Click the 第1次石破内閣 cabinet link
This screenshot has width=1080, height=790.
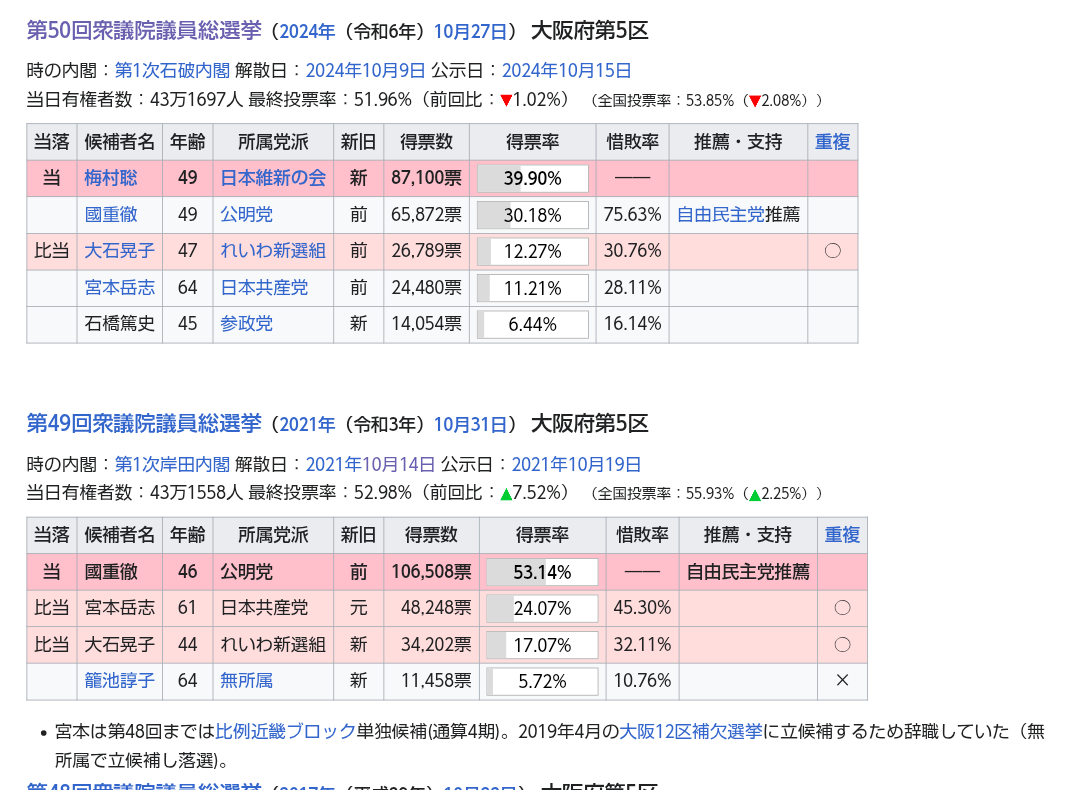coord(172,70)
